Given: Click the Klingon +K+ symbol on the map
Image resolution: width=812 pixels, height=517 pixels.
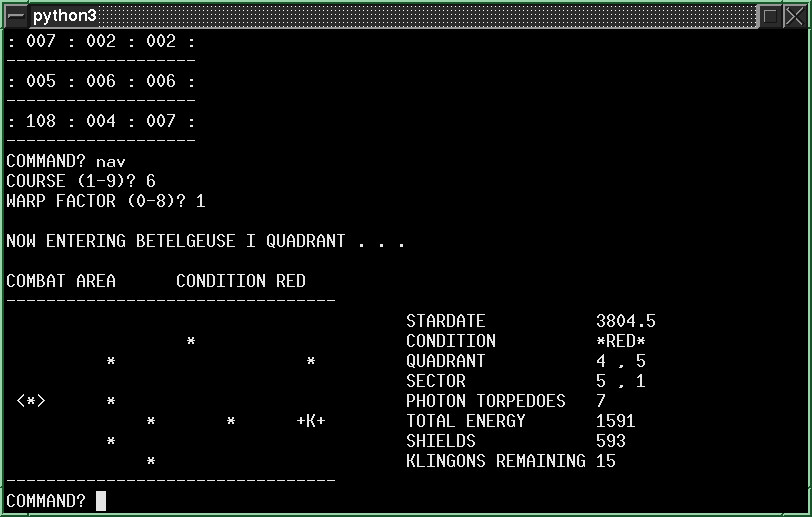Looking at the screenshot, I should click(x=311, y=421).
